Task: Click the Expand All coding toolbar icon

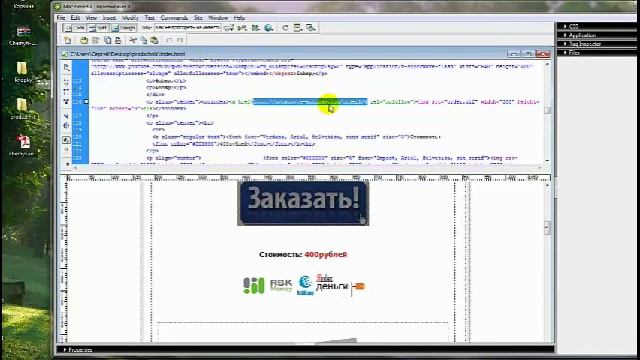Action: click(67, 101)
